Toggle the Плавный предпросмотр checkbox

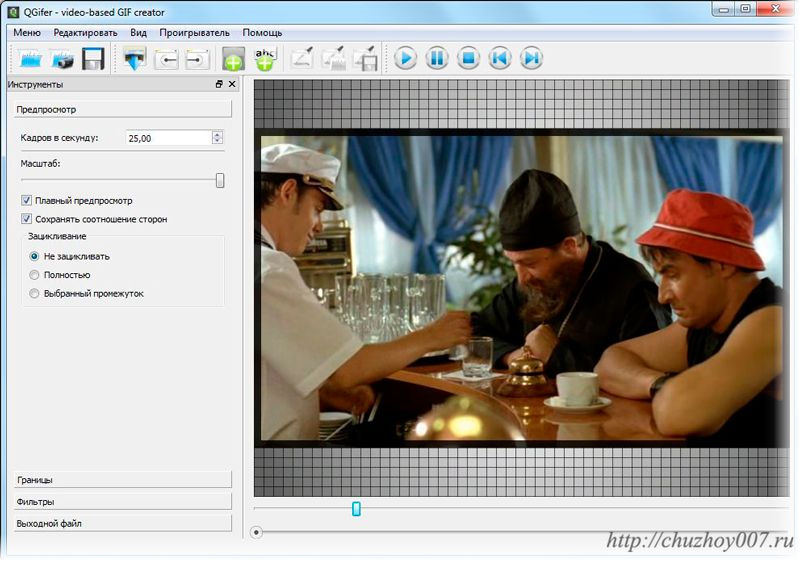27,200
